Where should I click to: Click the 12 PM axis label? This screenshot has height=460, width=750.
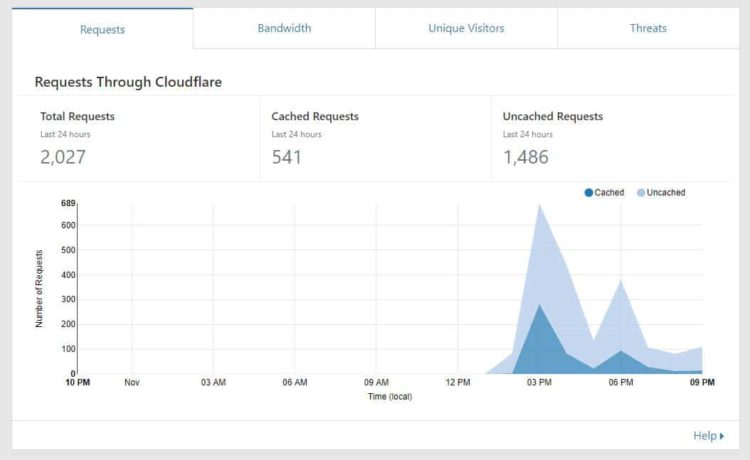[x=458, y=382]
